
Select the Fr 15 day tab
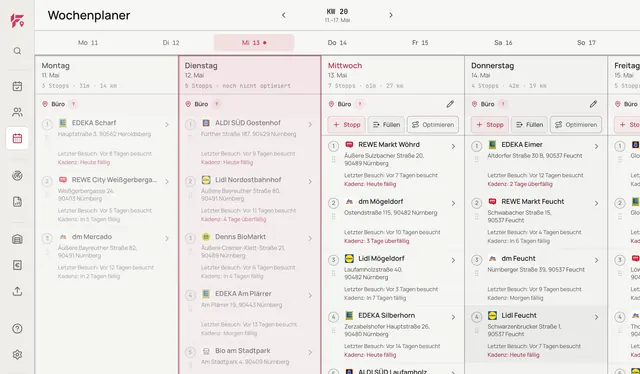(x=420, y=42)
